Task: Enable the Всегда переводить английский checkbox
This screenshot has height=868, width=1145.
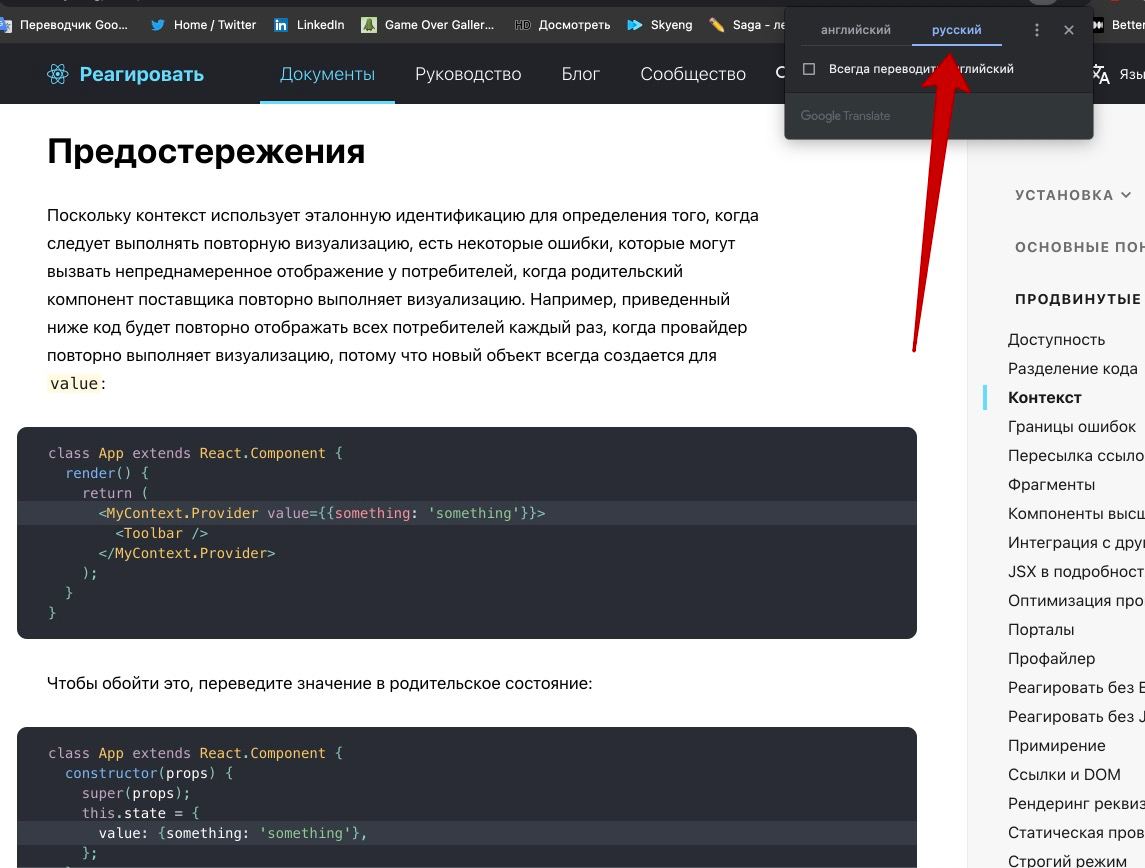Action: [809, 69]
